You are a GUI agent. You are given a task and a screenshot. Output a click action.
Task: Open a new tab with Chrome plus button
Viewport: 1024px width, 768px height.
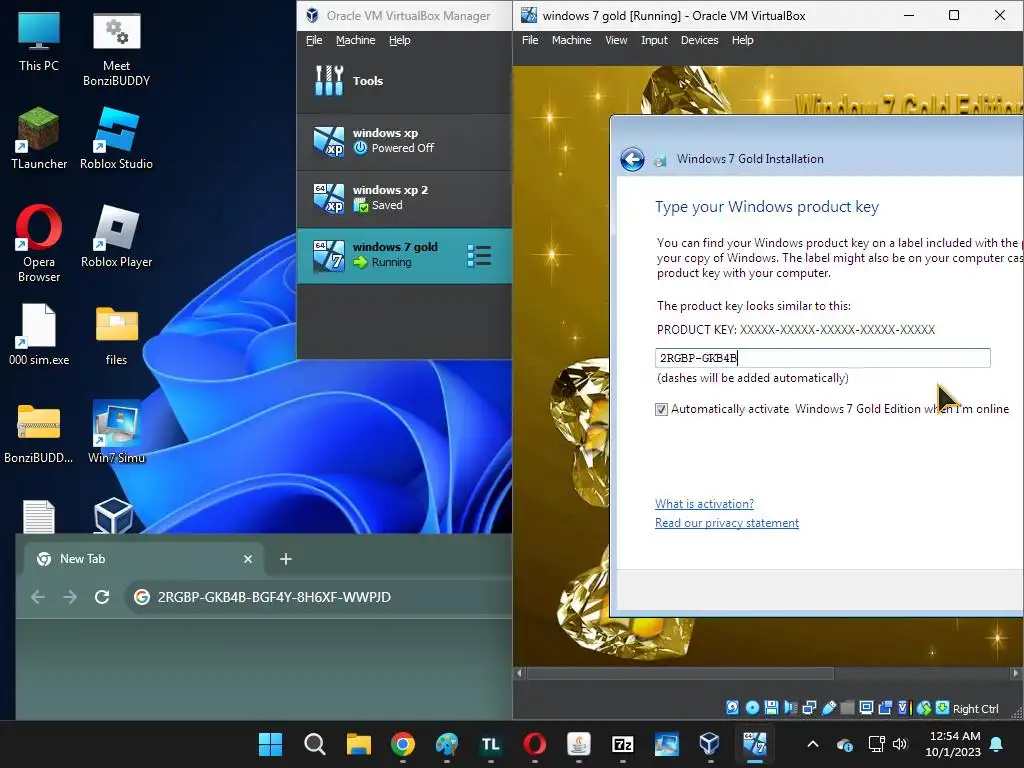click(x=285, y=559)
